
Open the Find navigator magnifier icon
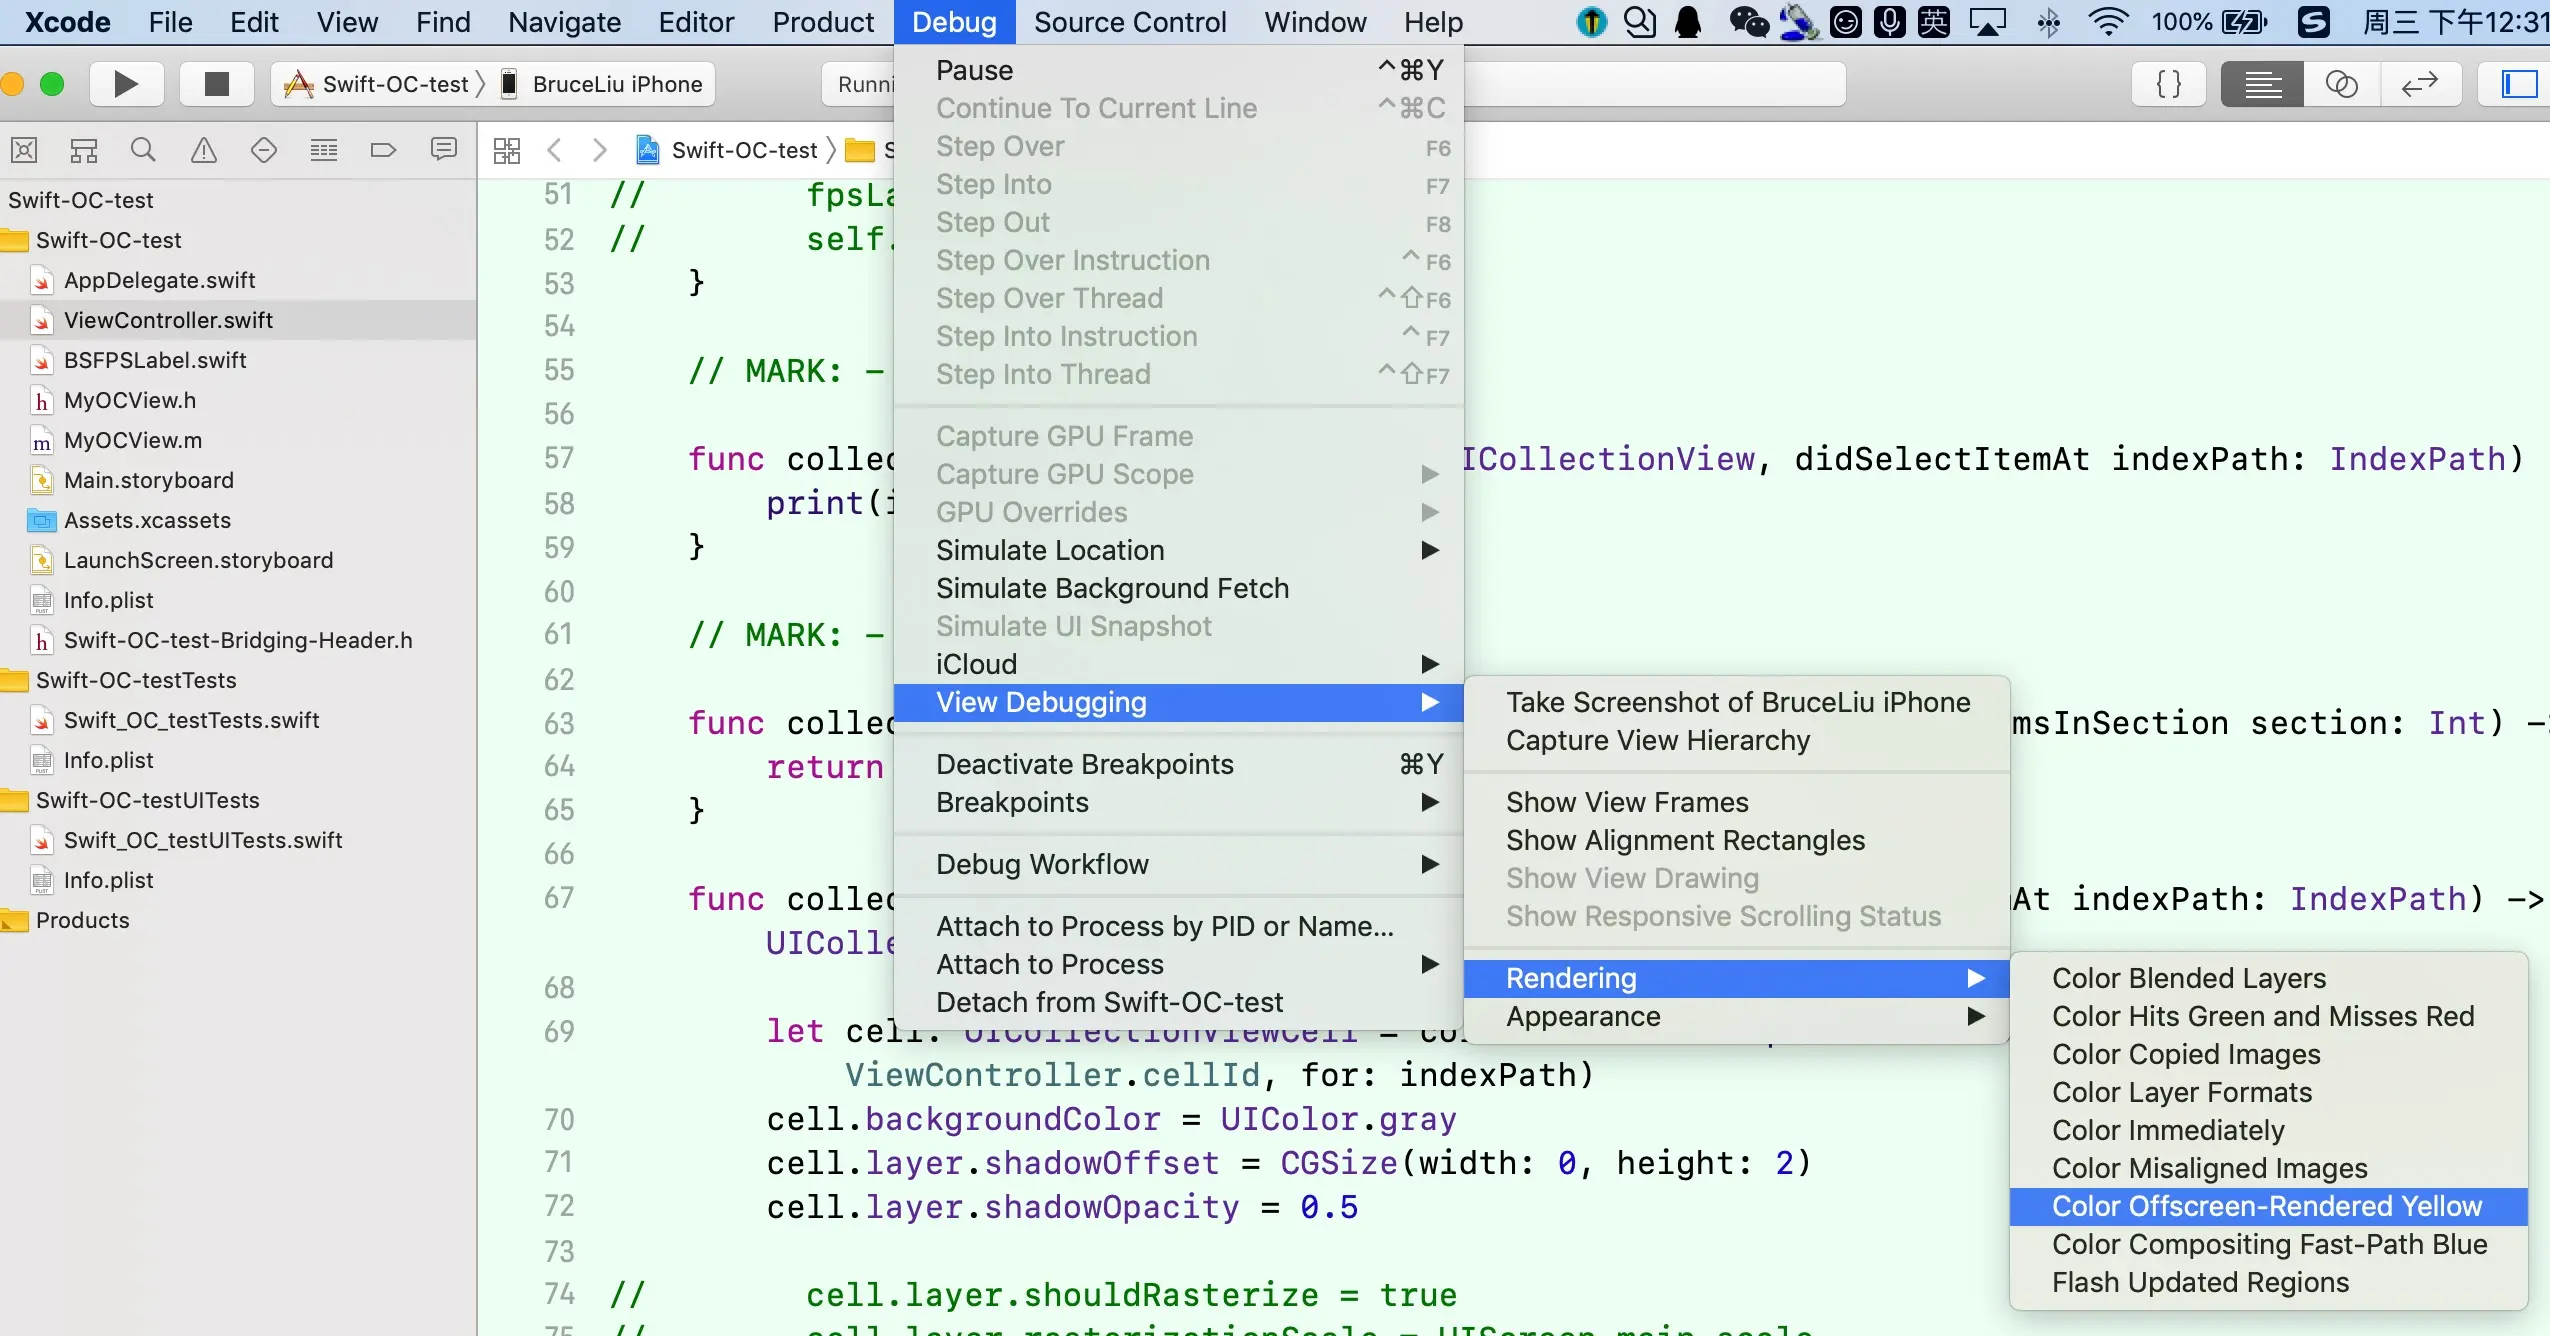tap(143, 150)
